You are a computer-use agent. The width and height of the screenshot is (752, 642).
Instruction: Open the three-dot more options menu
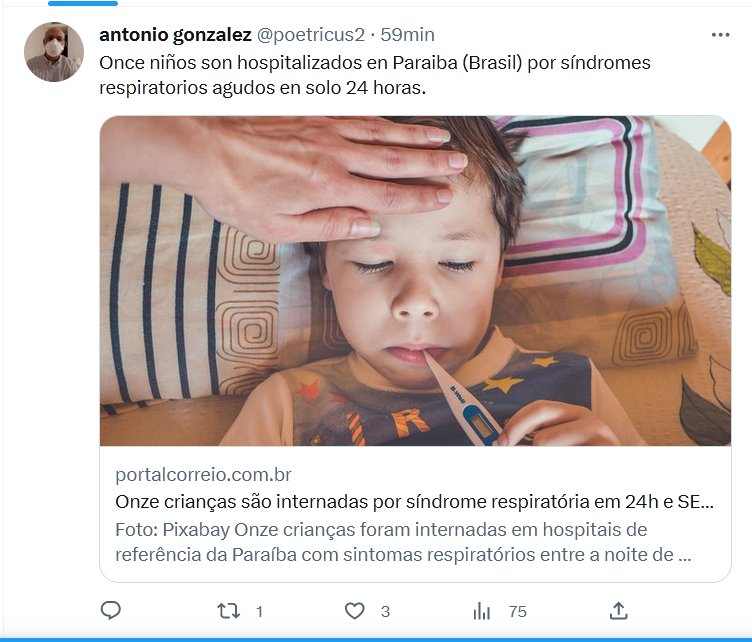(x=720, y=35)
